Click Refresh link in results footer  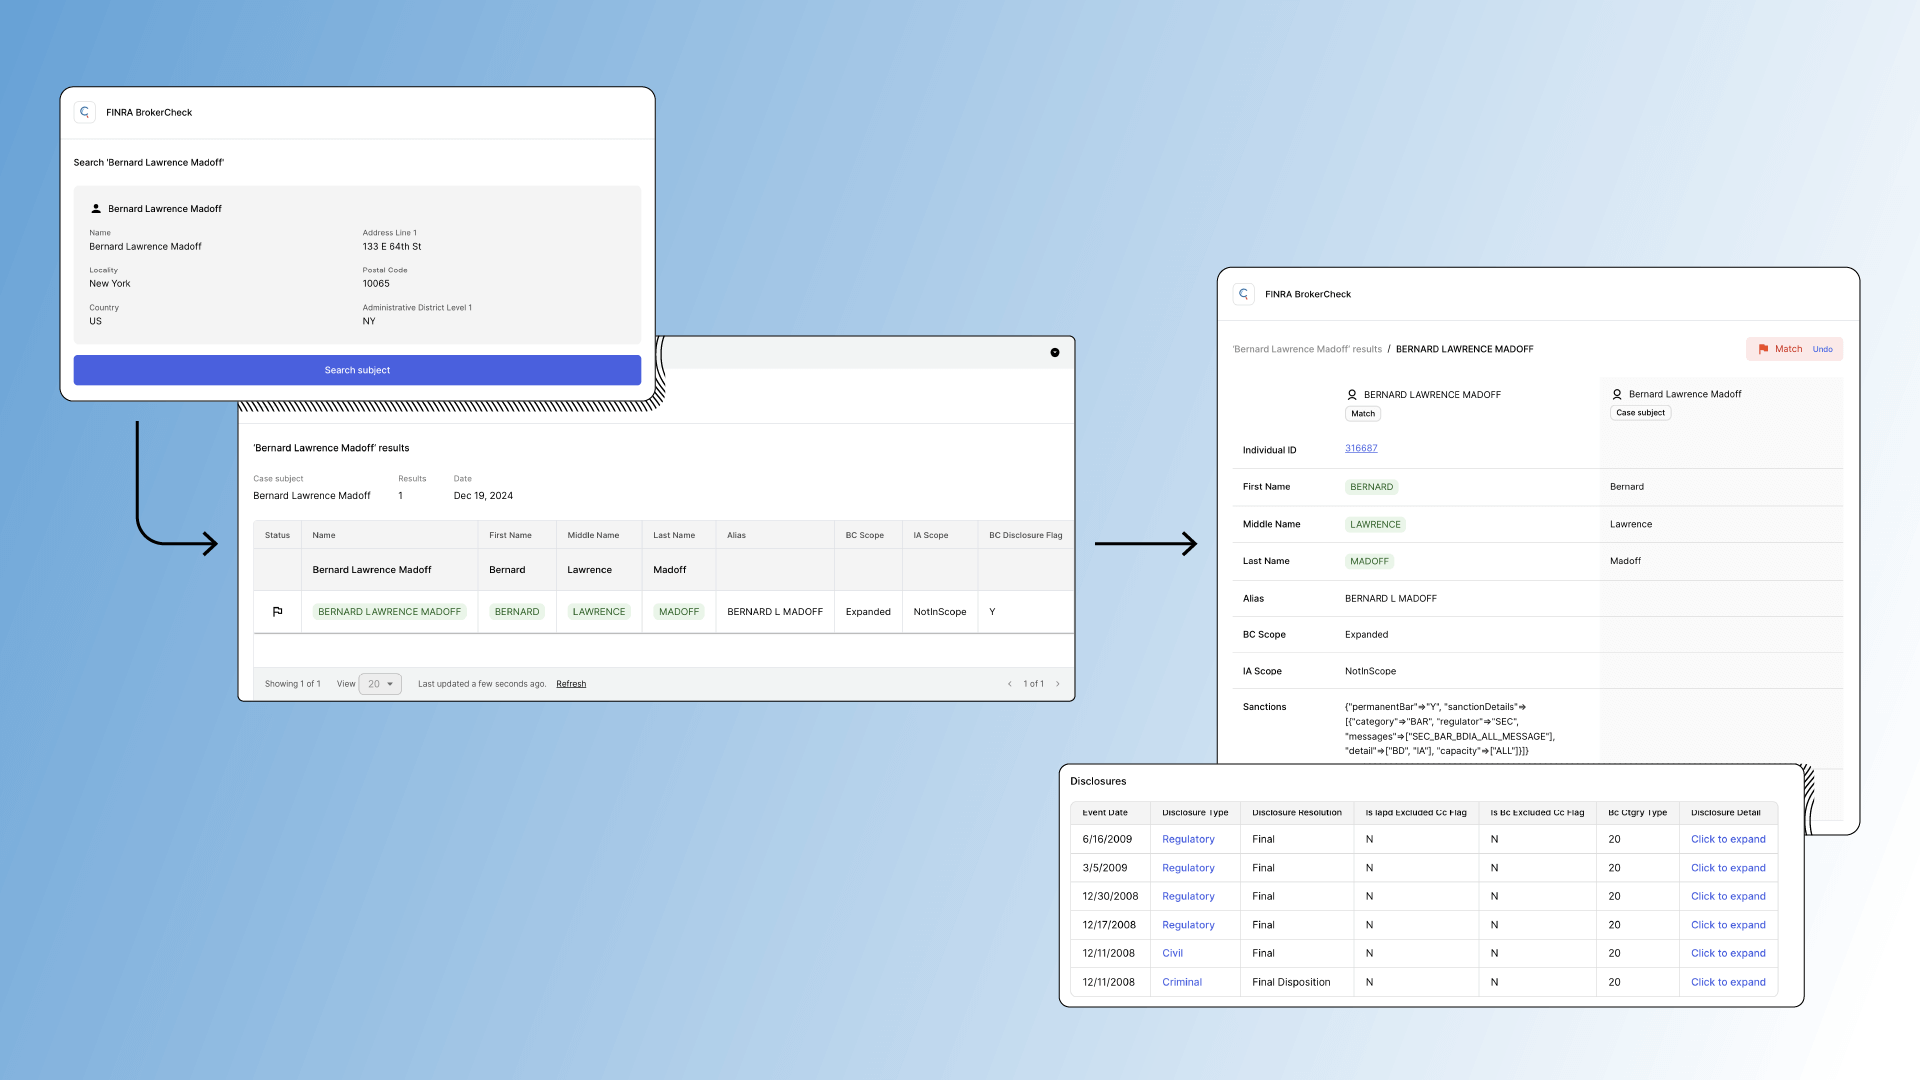(571, 684)
